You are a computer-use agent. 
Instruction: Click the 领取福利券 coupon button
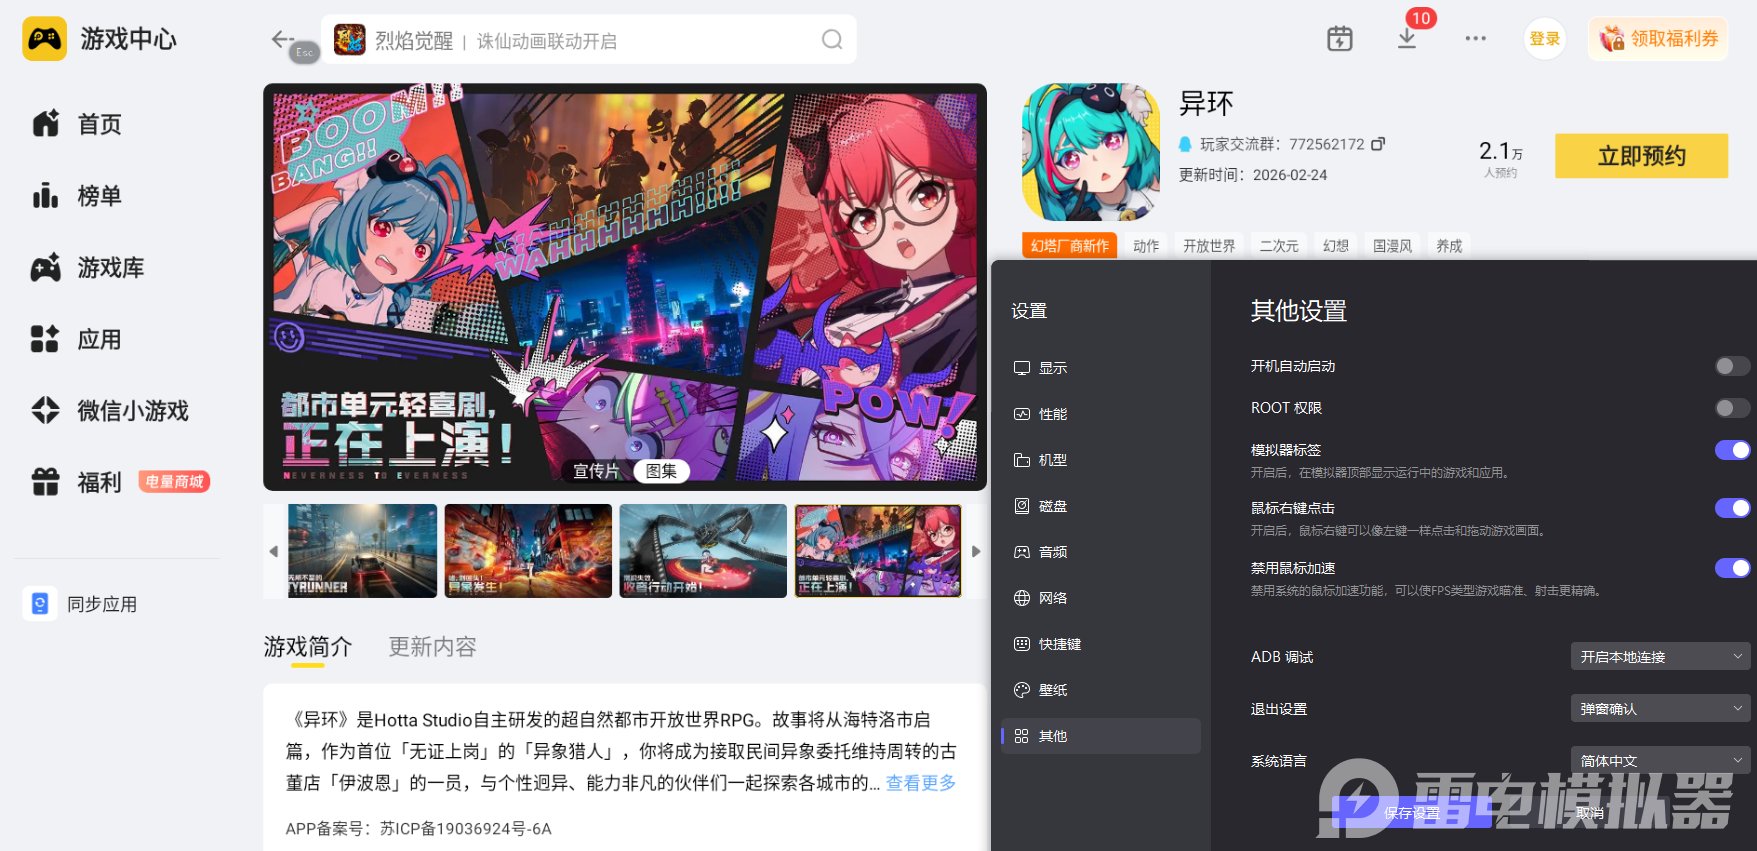(x=1658, y=39)
